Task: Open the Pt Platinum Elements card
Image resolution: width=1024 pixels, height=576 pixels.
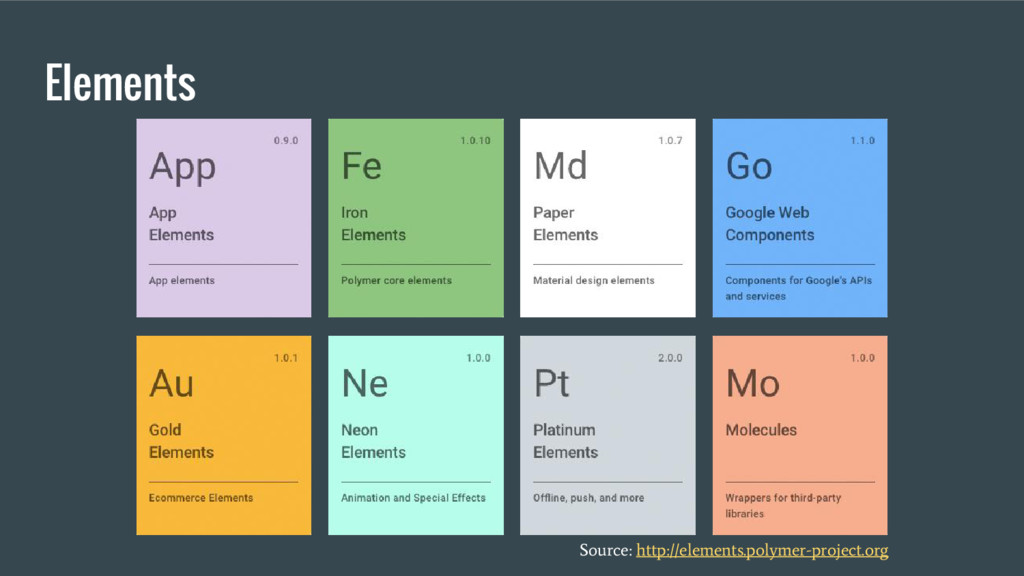Action: (x=607, y=435)
